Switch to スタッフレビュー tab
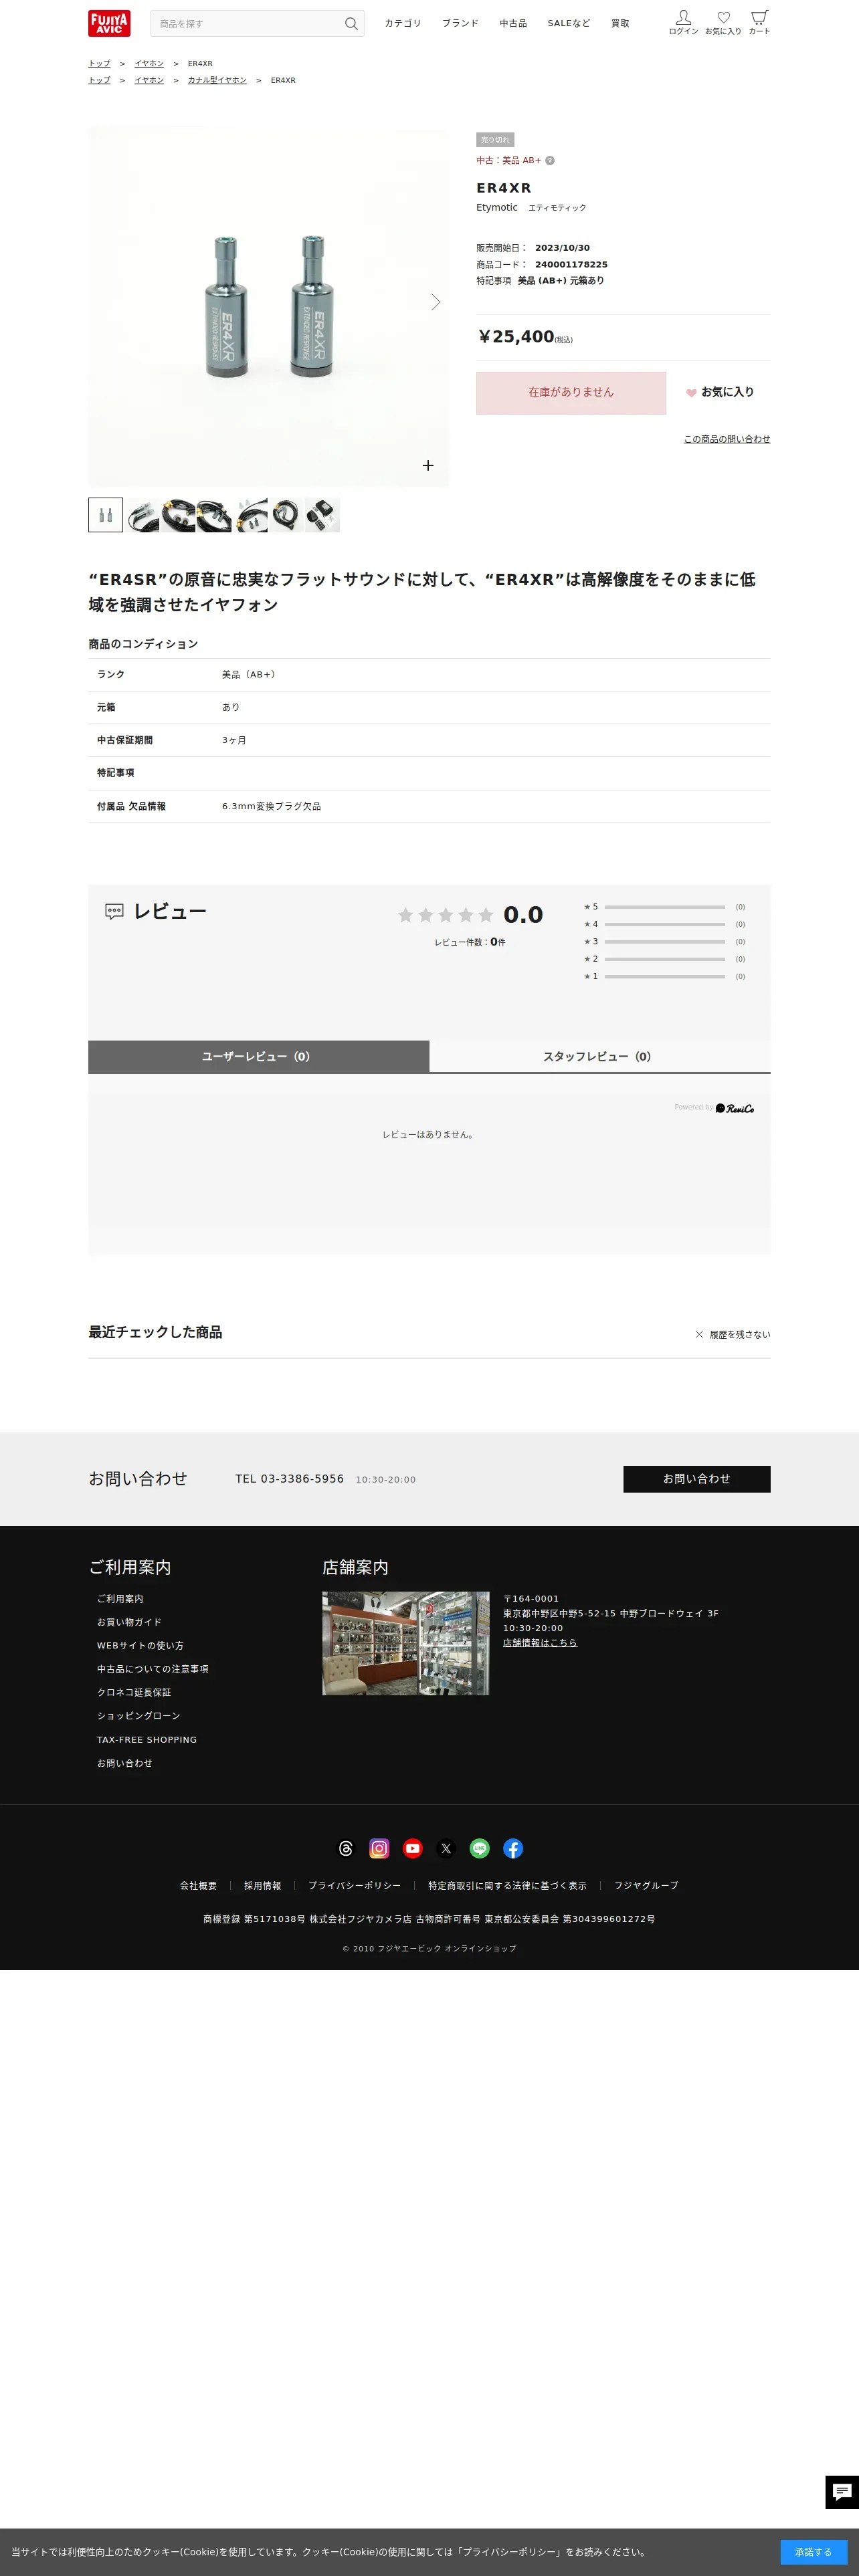Viewport: 859px width, 2576px height. click(x=600, y=1057)
